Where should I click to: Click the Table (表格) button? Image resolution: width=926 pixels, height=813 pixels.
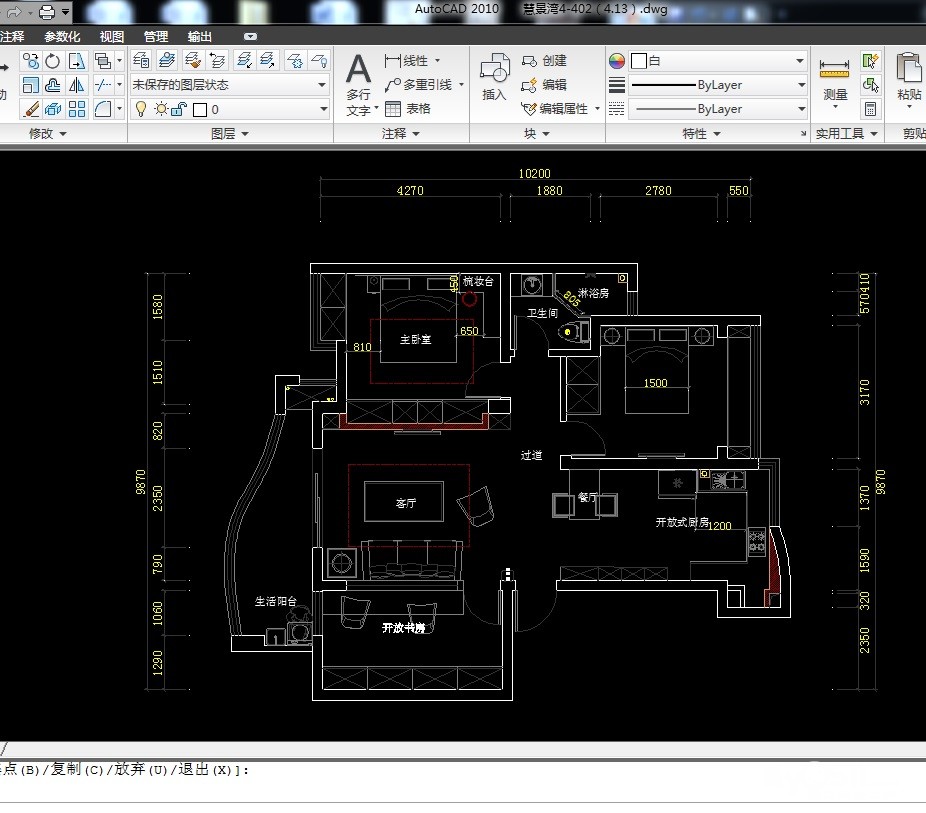coord(408,109)
